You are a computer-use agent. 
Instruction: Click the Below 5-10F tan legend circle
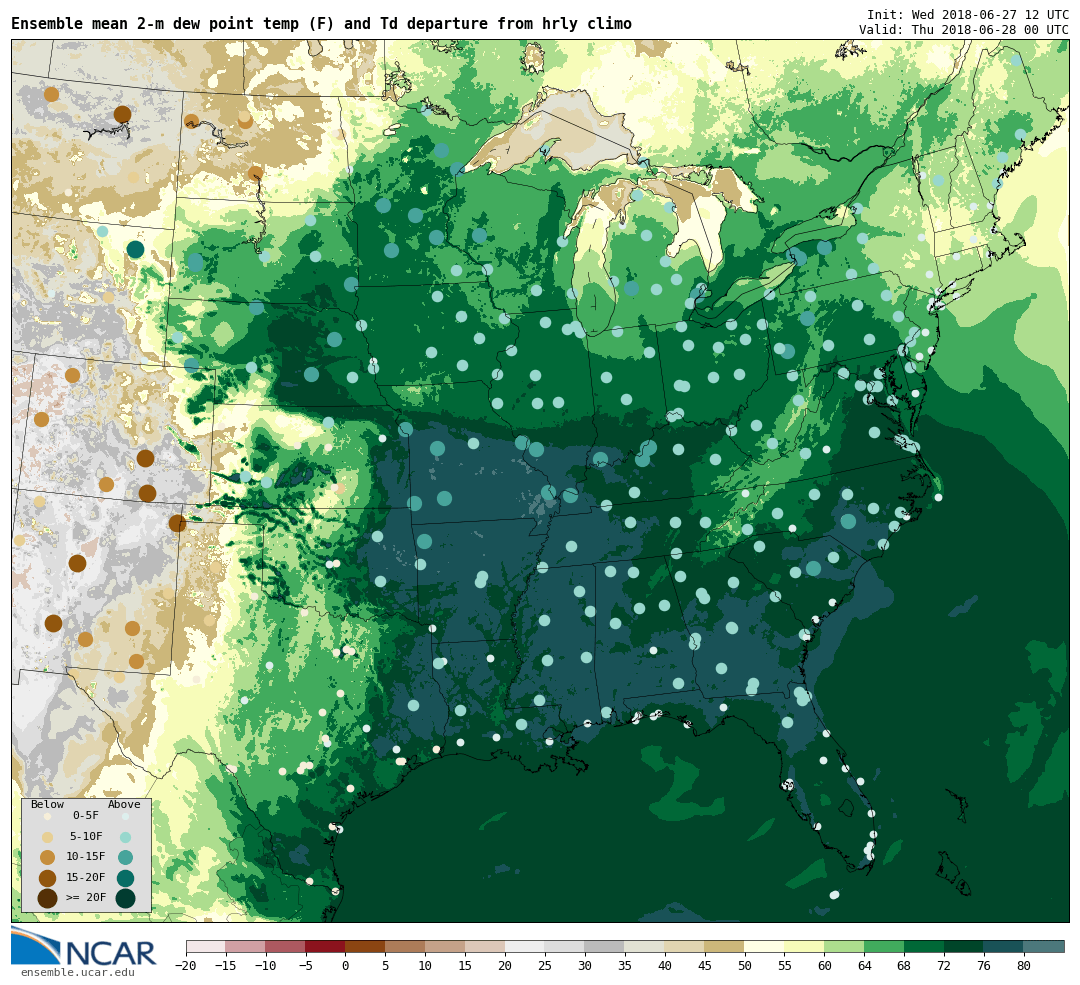click(47, 837)
